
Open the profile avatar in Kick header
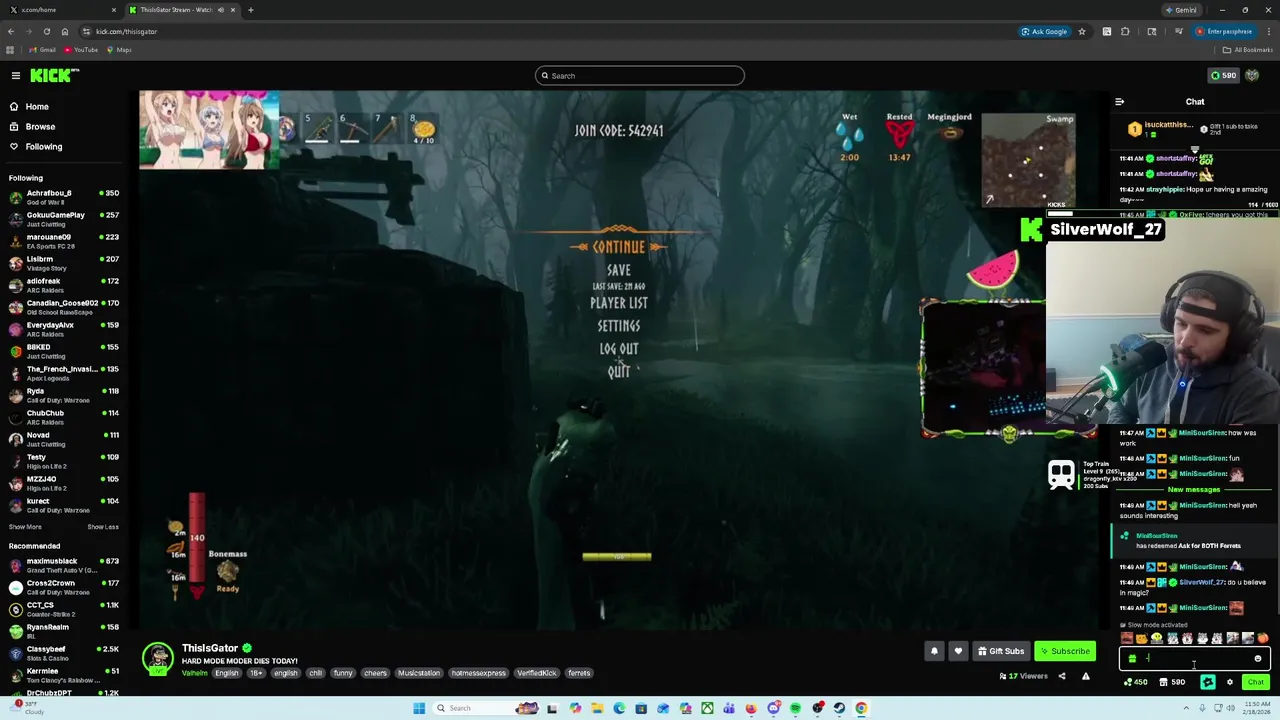click(x=1253, y=75)
